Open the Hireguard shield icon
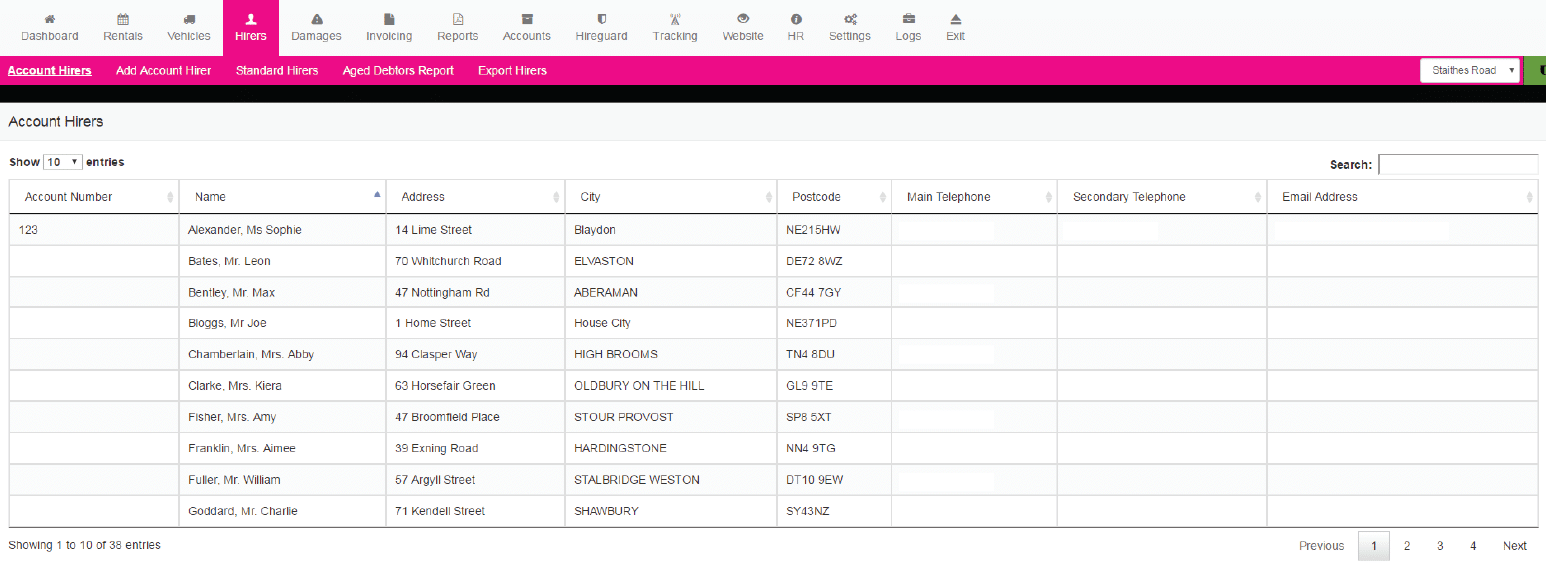This screenshot has width=1546, height=569. tap(601, 19)
